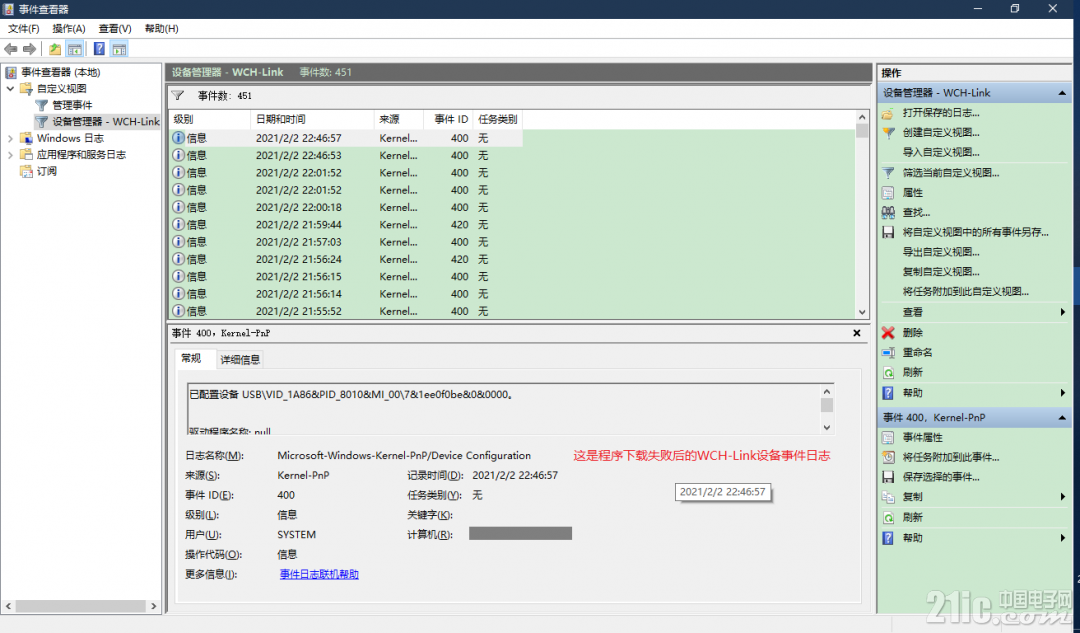Choose the 重命名 action

[917, 353]
